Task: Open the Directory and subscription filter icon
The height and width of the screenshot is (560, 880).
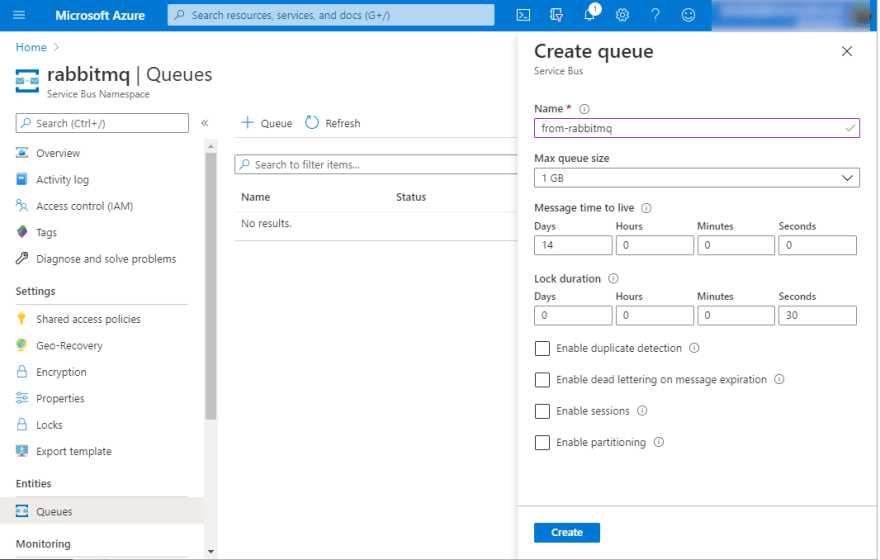Action: [x=556, y=15]
